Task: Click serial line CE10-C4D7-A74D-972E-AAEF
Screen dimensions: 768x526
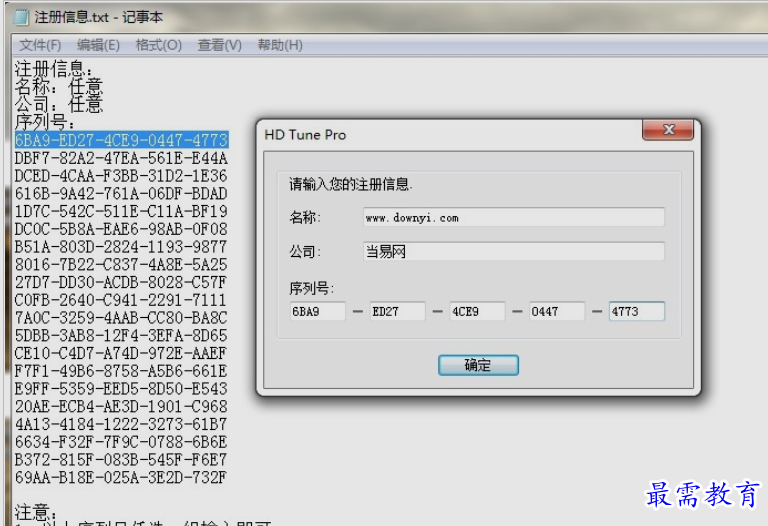Action: pyautogui.click(x=121, y=353)
